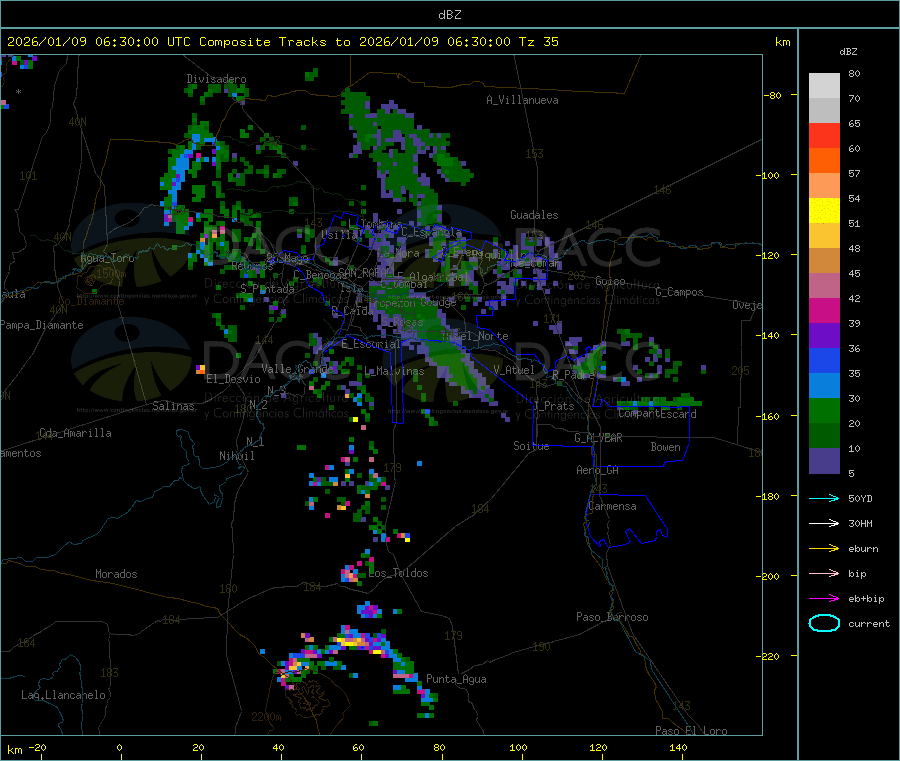Click the 'A_Villanueva' map label

tap(522, 100)
